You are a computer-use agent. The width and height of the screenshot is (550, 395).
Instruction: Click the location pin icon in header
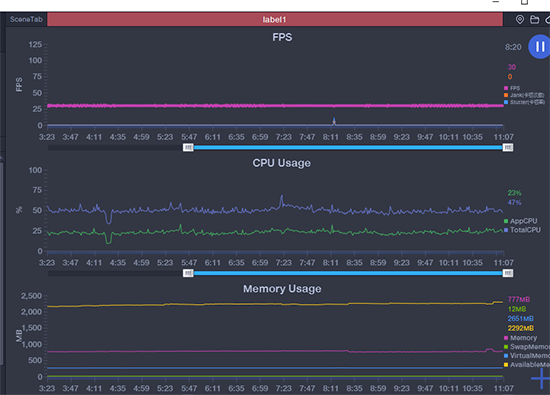pyautogui.click(x=519, y=20)
